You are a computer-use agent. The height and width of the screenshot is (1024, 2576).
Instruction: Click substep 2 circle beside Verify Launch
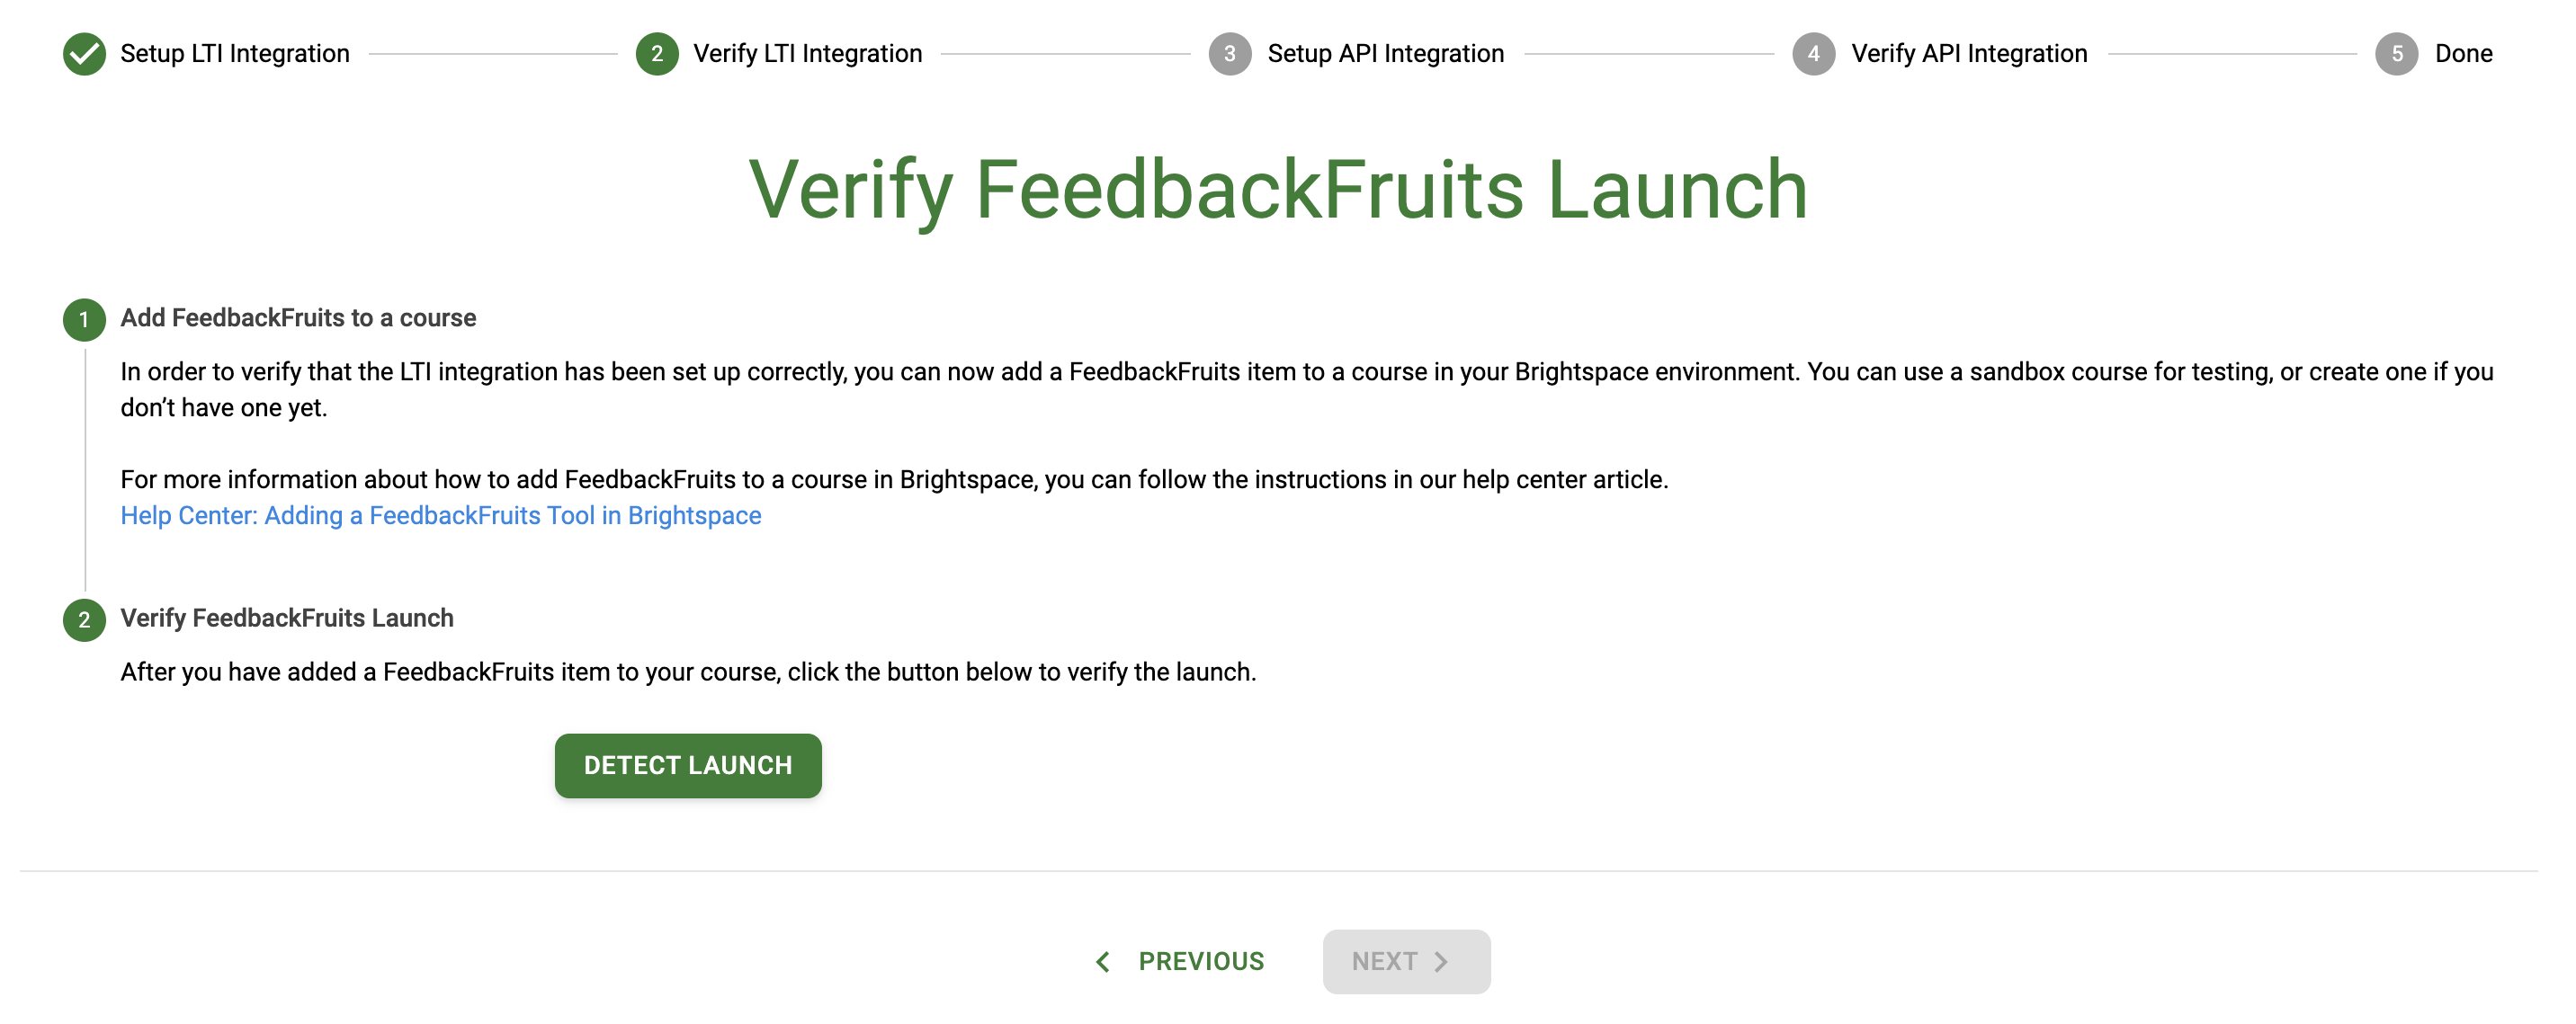[x=84, y=620]
